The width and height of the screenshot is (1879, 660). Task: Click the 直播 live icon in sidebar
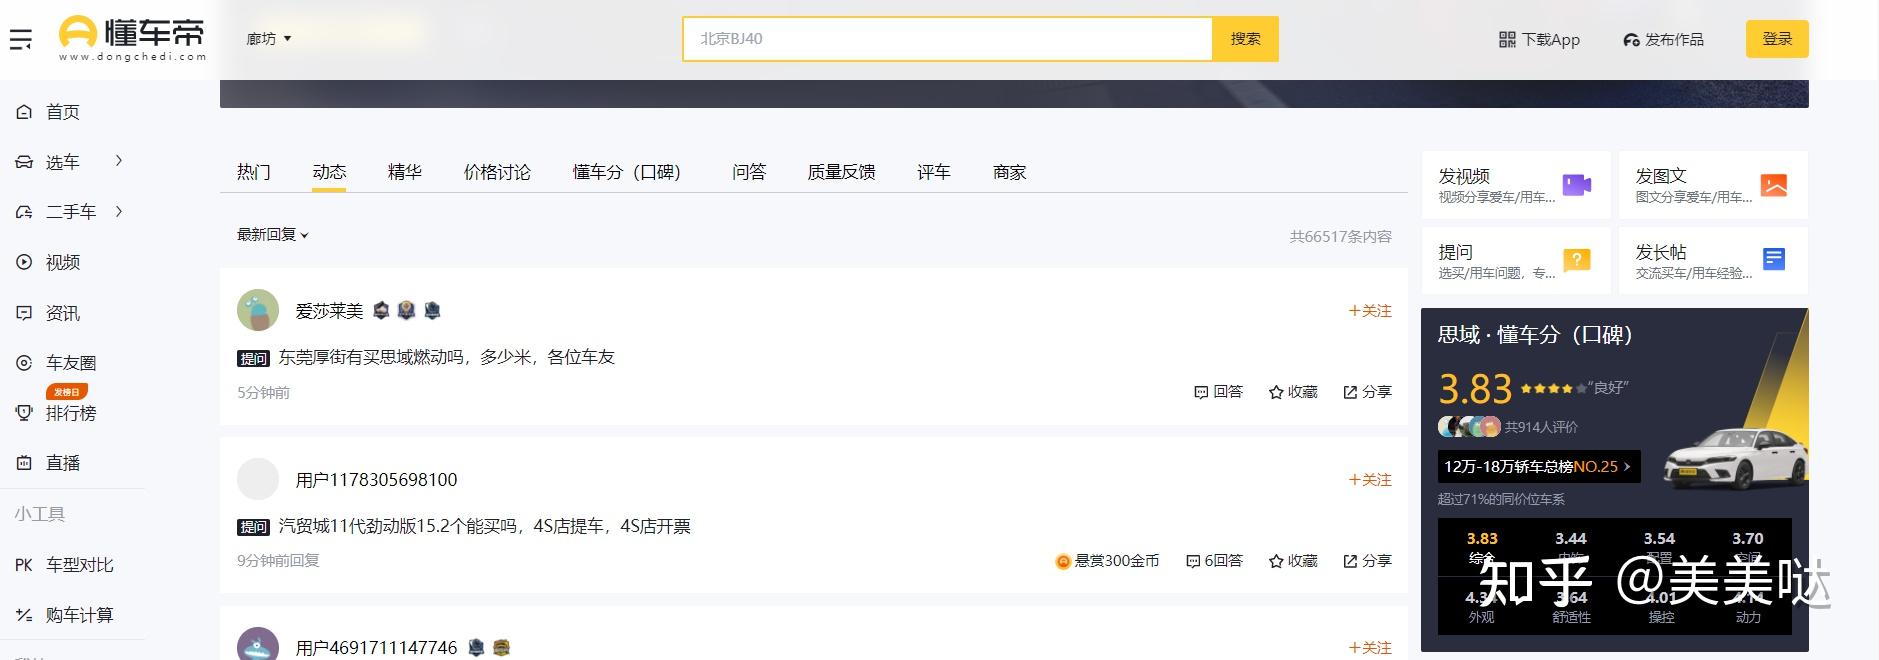24,463
